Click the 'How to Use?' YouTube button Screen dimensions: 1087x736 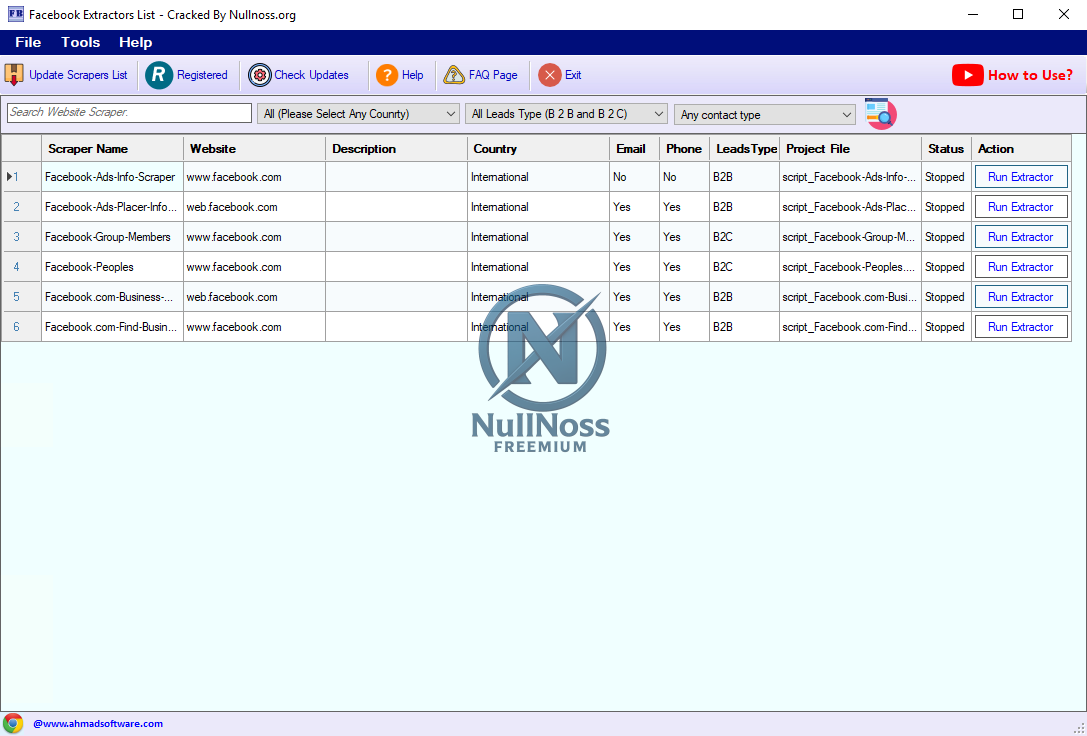(1012, 74)
